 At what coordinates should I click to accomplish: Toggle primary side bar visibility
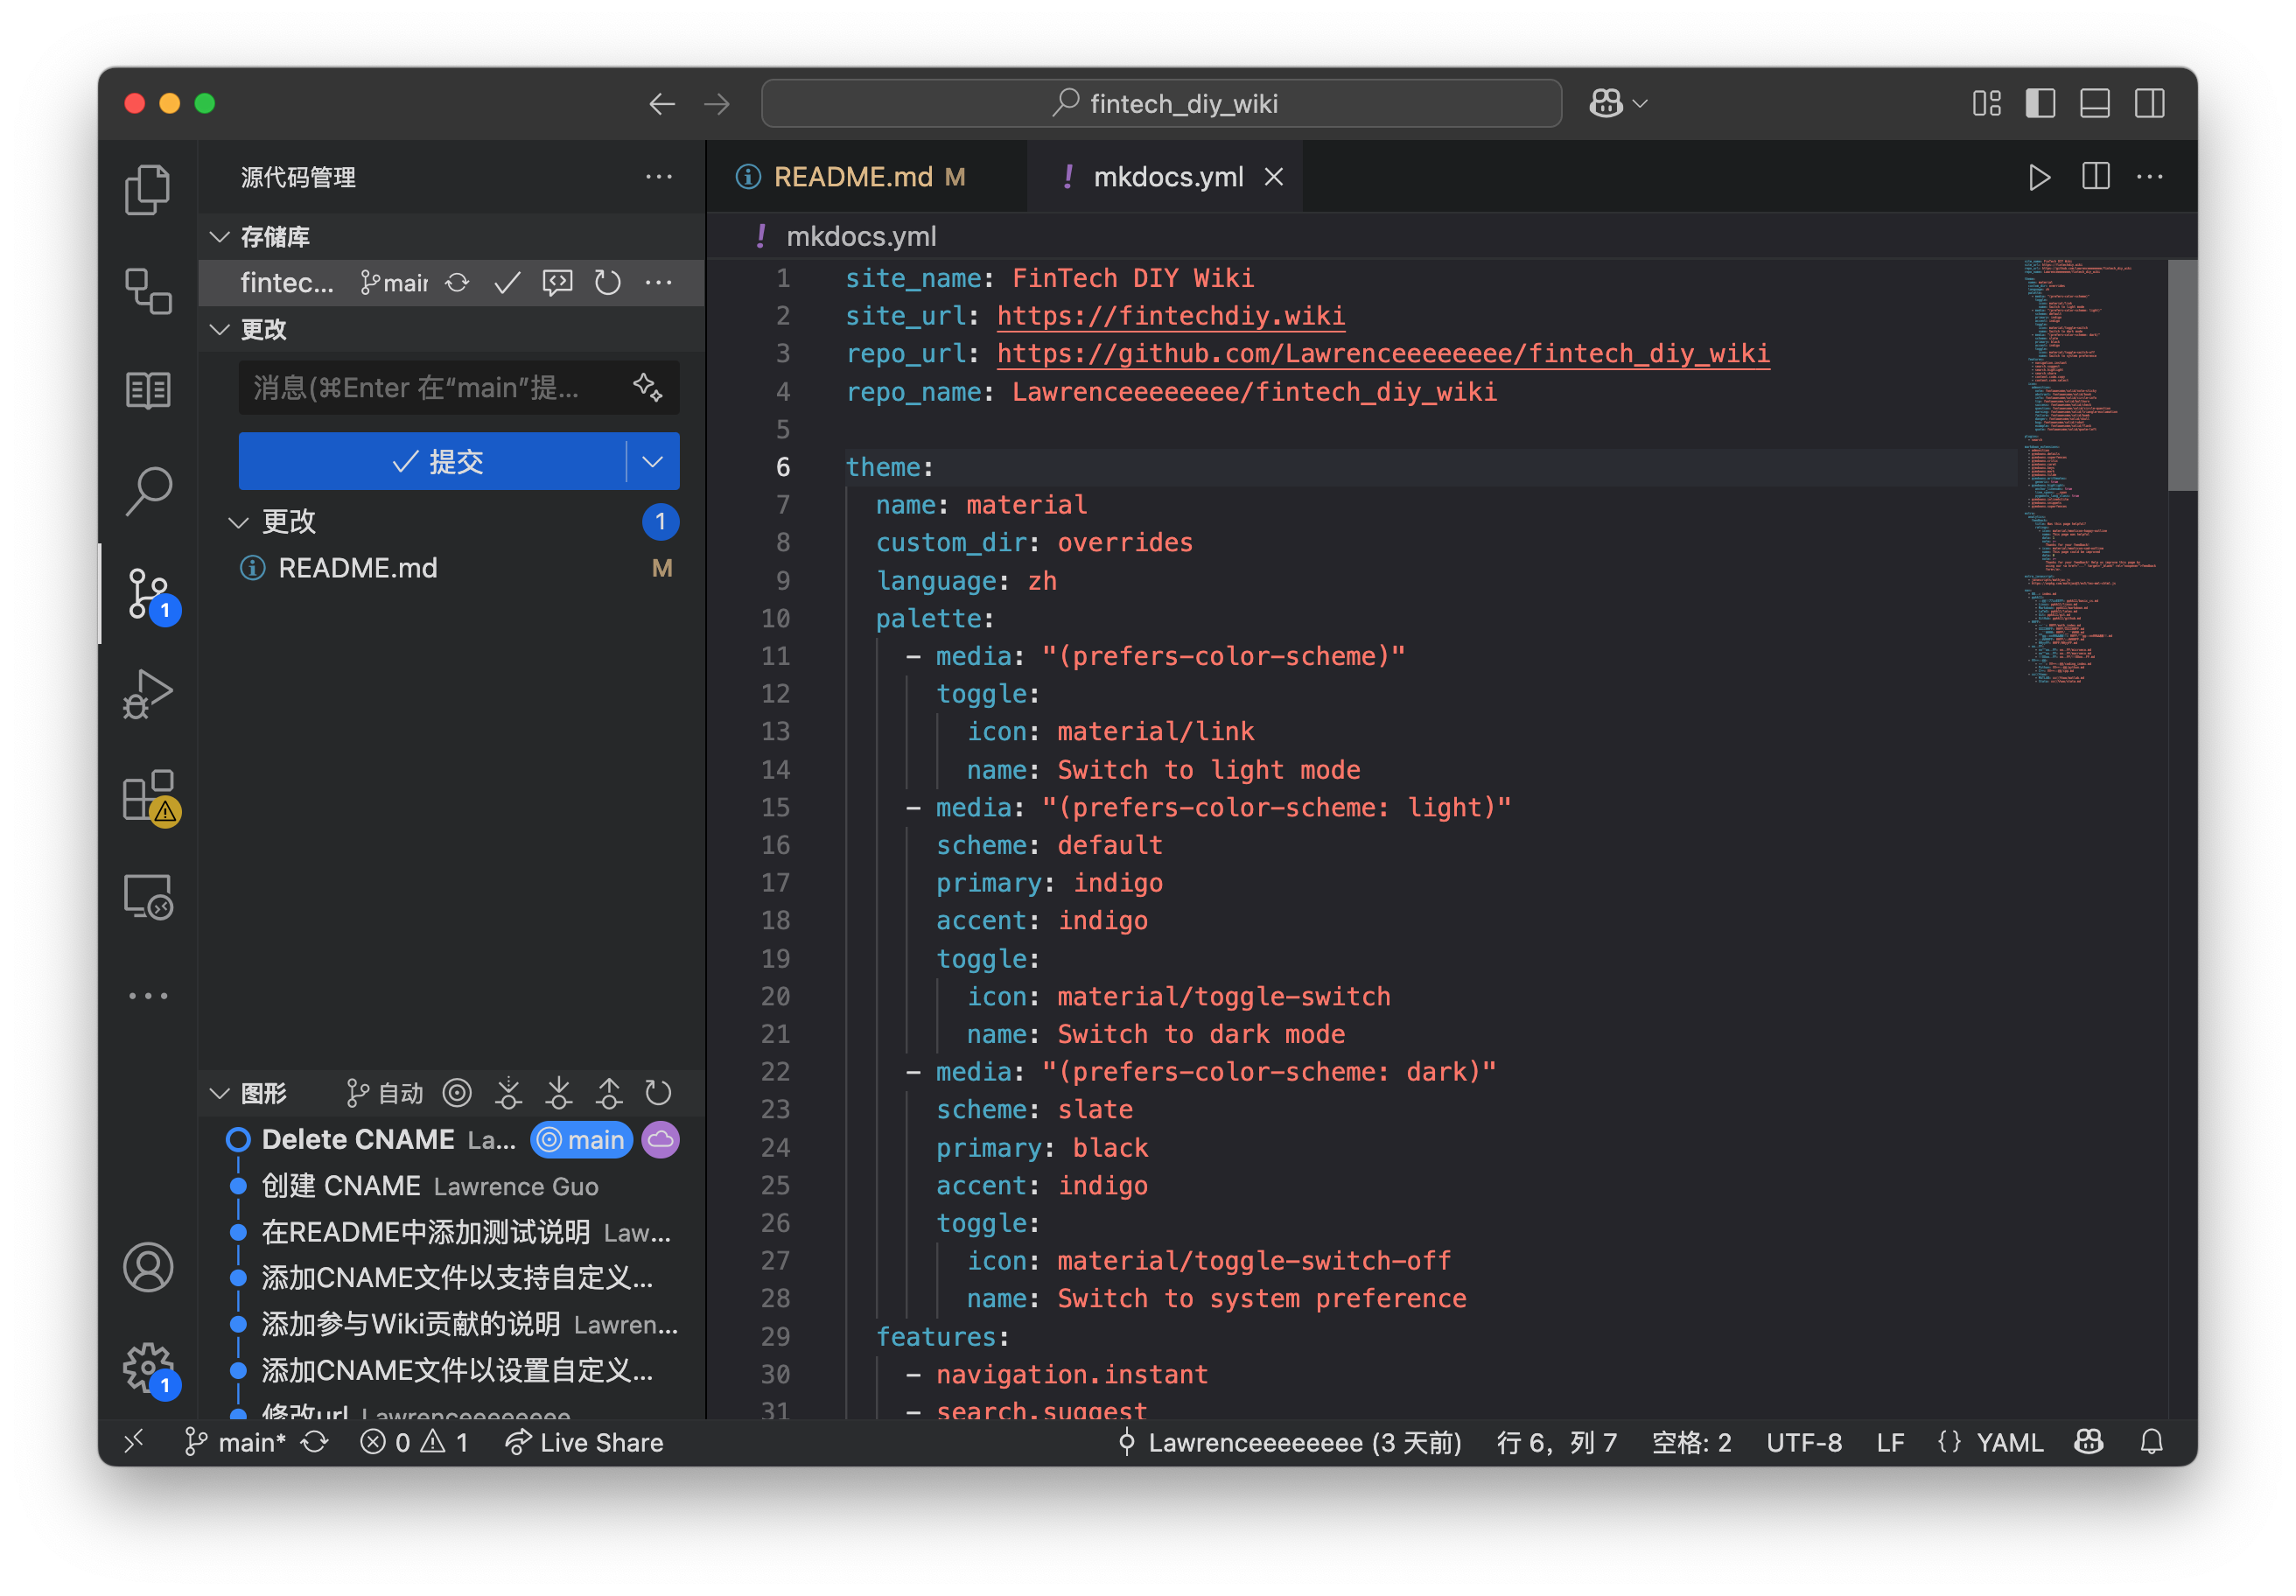click(2040, 103)
